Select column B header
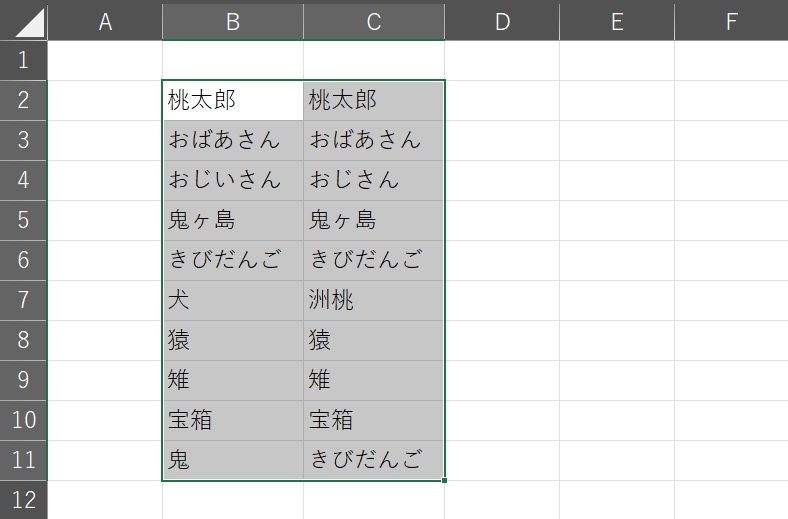 coord(233,21)
